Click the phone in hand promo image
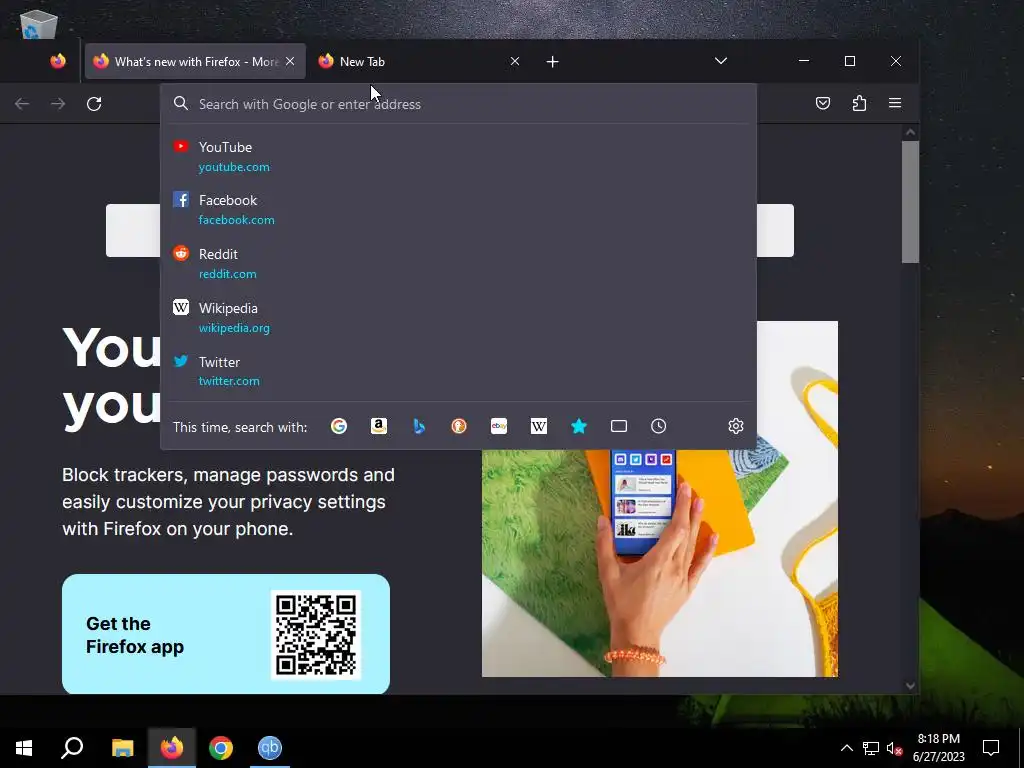This screenshot has height=768, width=1024. [x=660, y=564]
